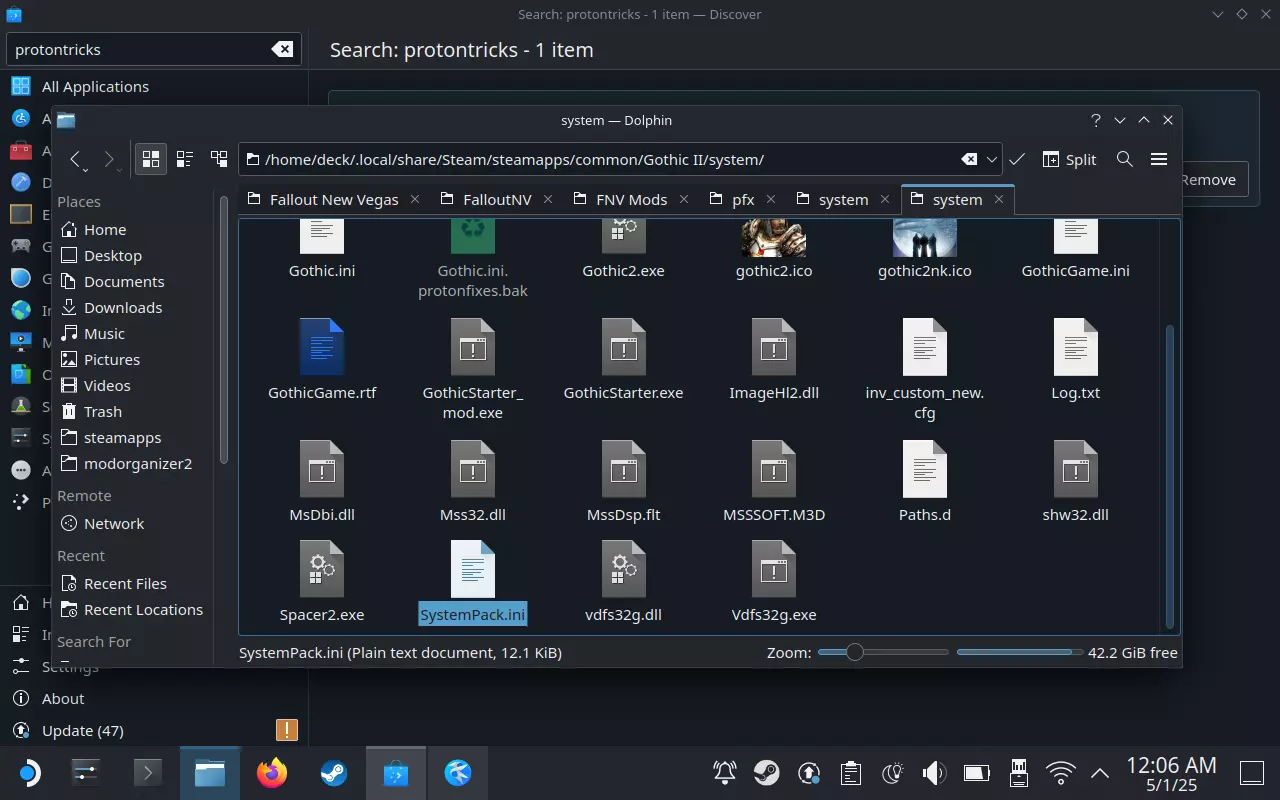Viewport: 1280px width, 800px height.
Task: Confirm location path with checkmark icon
Action: [x=1017, y=159]
